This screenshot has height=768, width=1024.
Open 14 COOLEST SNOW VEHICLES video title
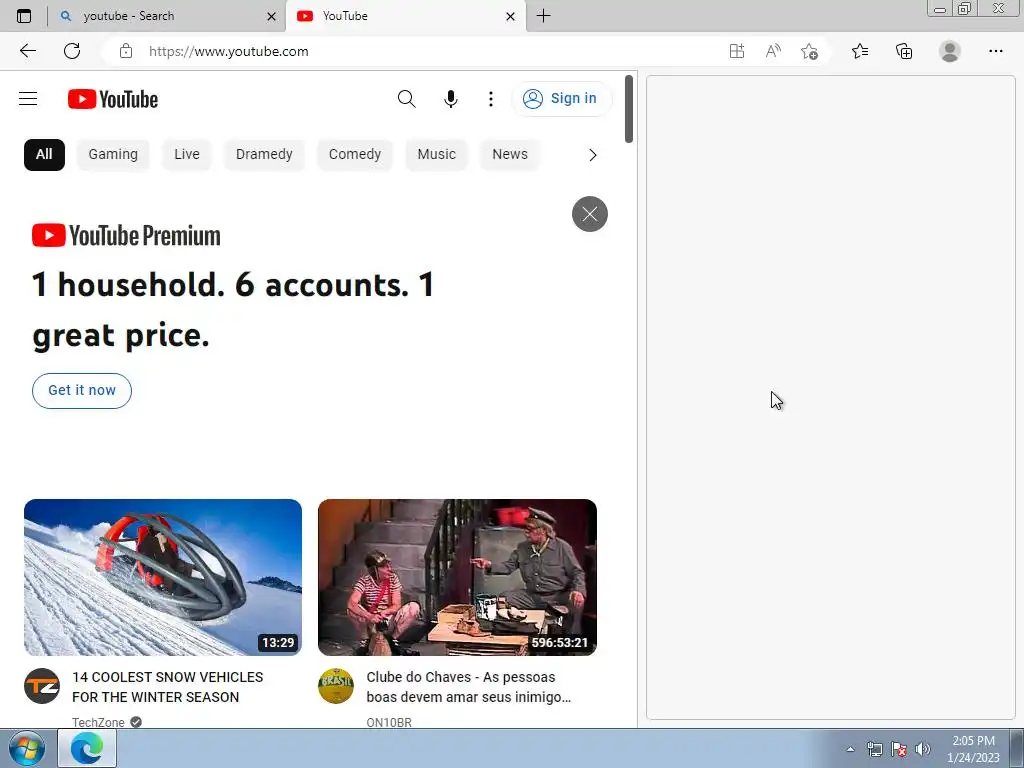tap(168, 687)
